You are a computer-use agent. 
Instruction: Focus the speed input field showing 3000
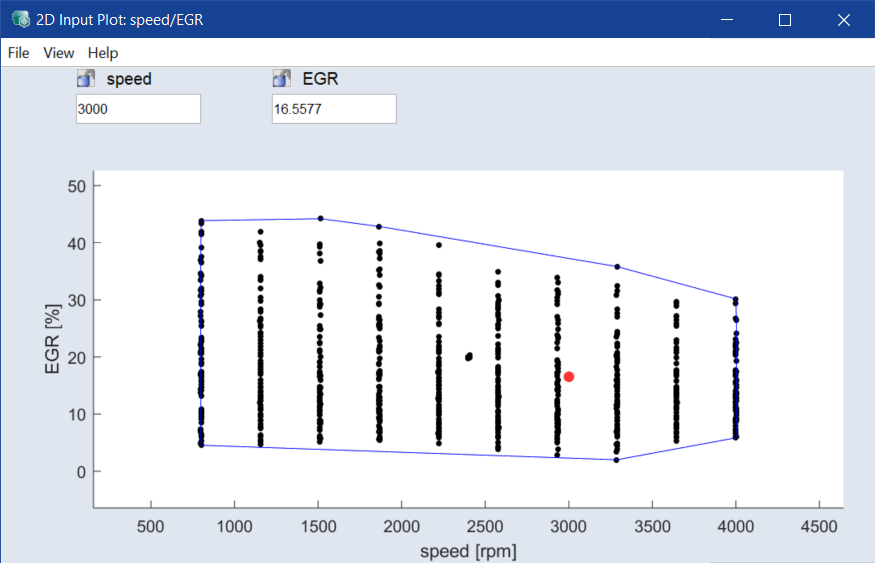coord(138,109)
